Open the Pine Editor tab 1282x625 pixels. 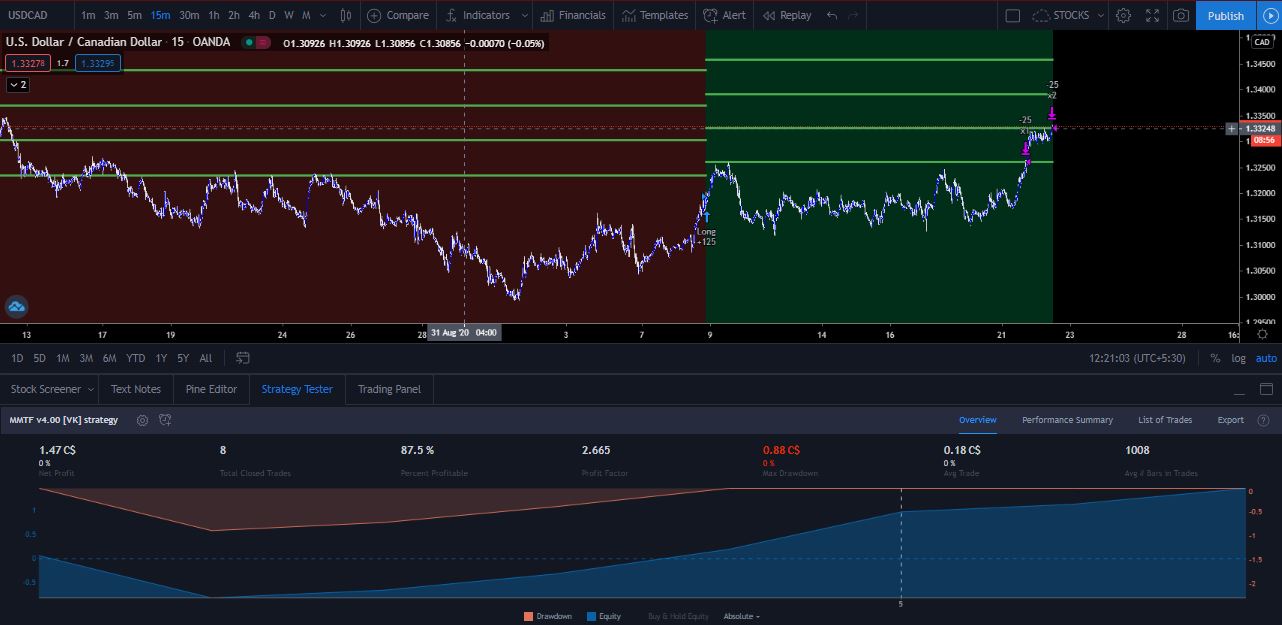(211, 389)
